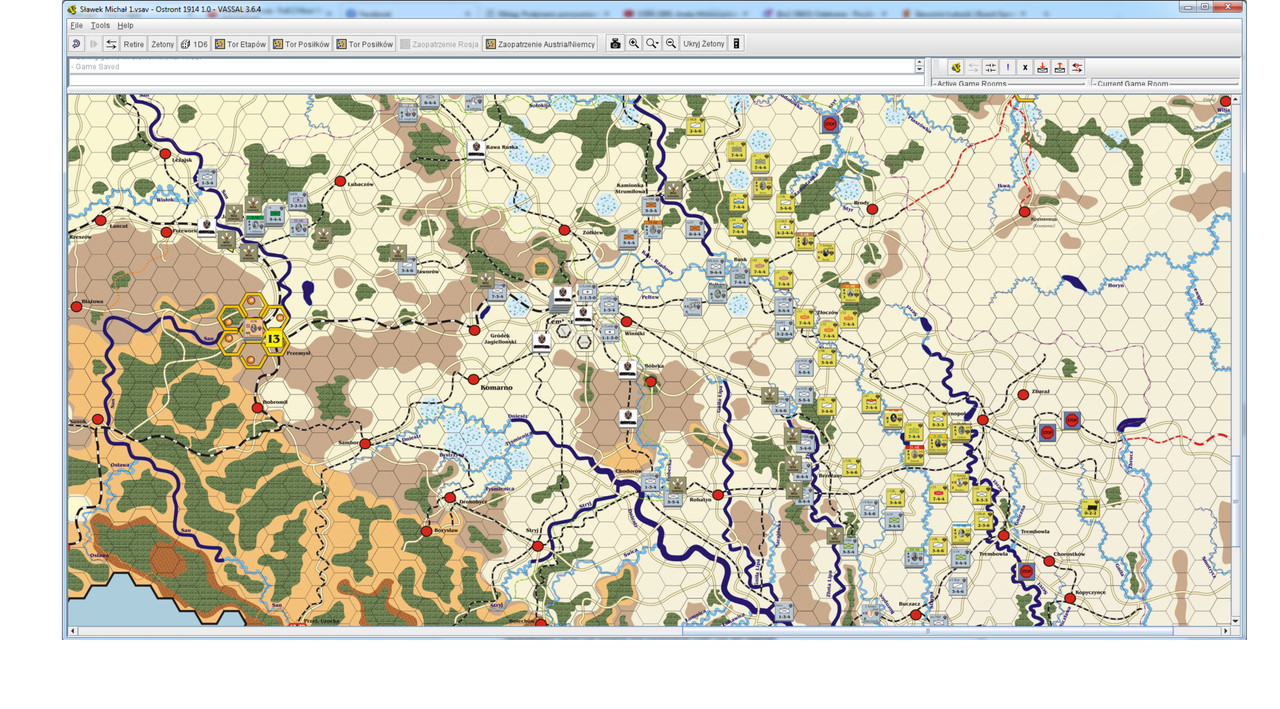Click the server connect arrows icon in toolbar
The width and height of the screenshot is (1280, 709).
[x=111, y=44]
